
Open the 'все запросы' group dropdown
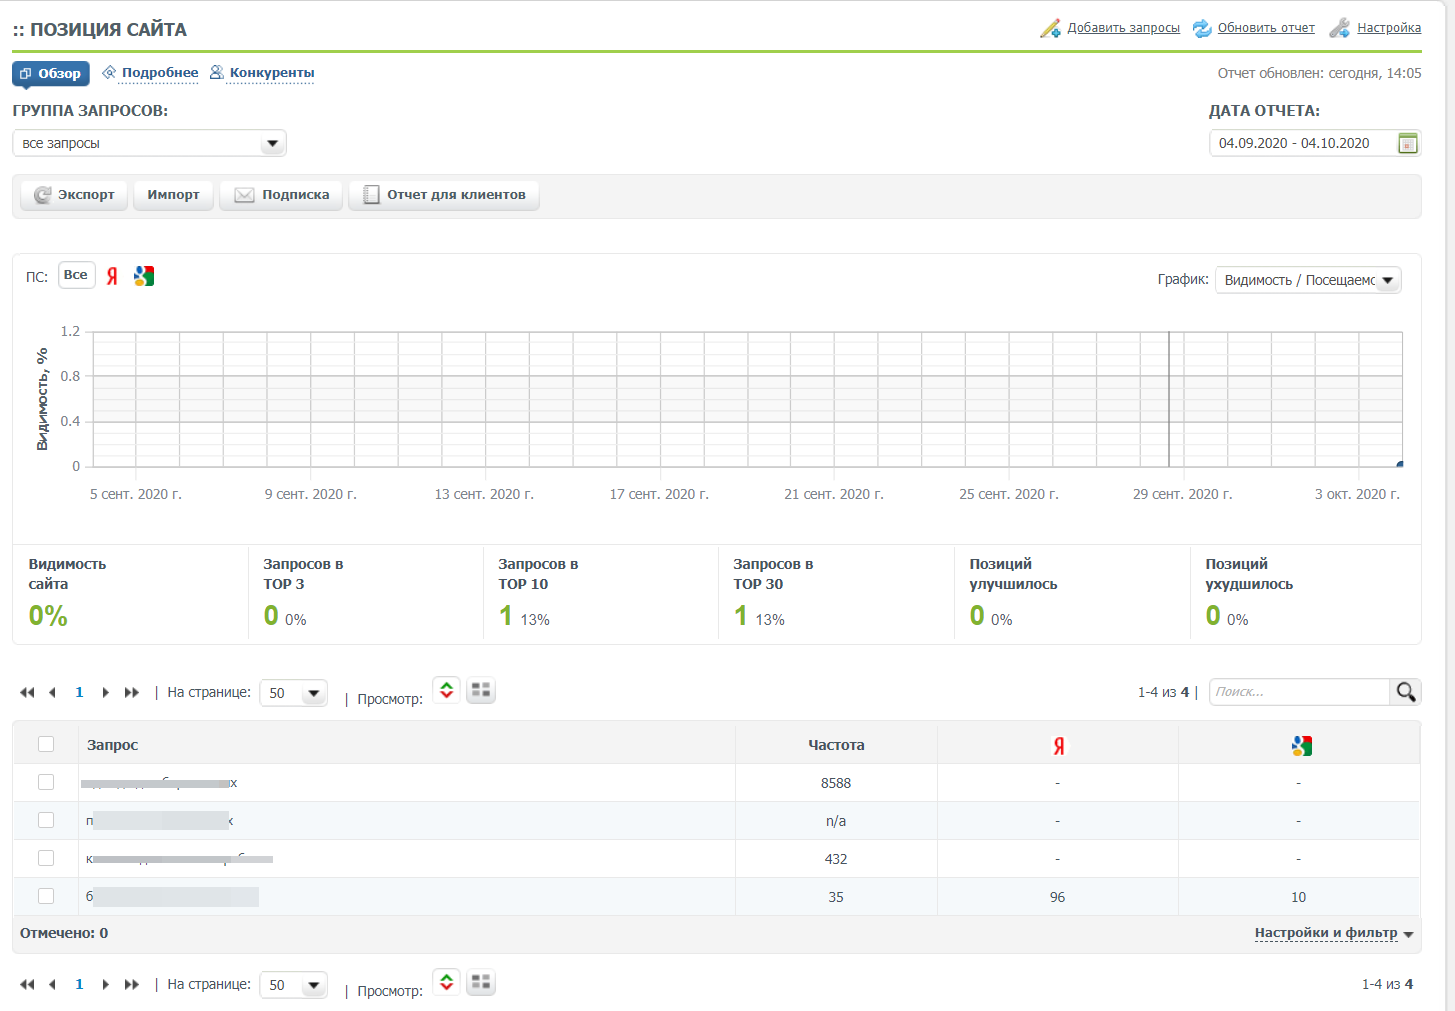[149, 143]
